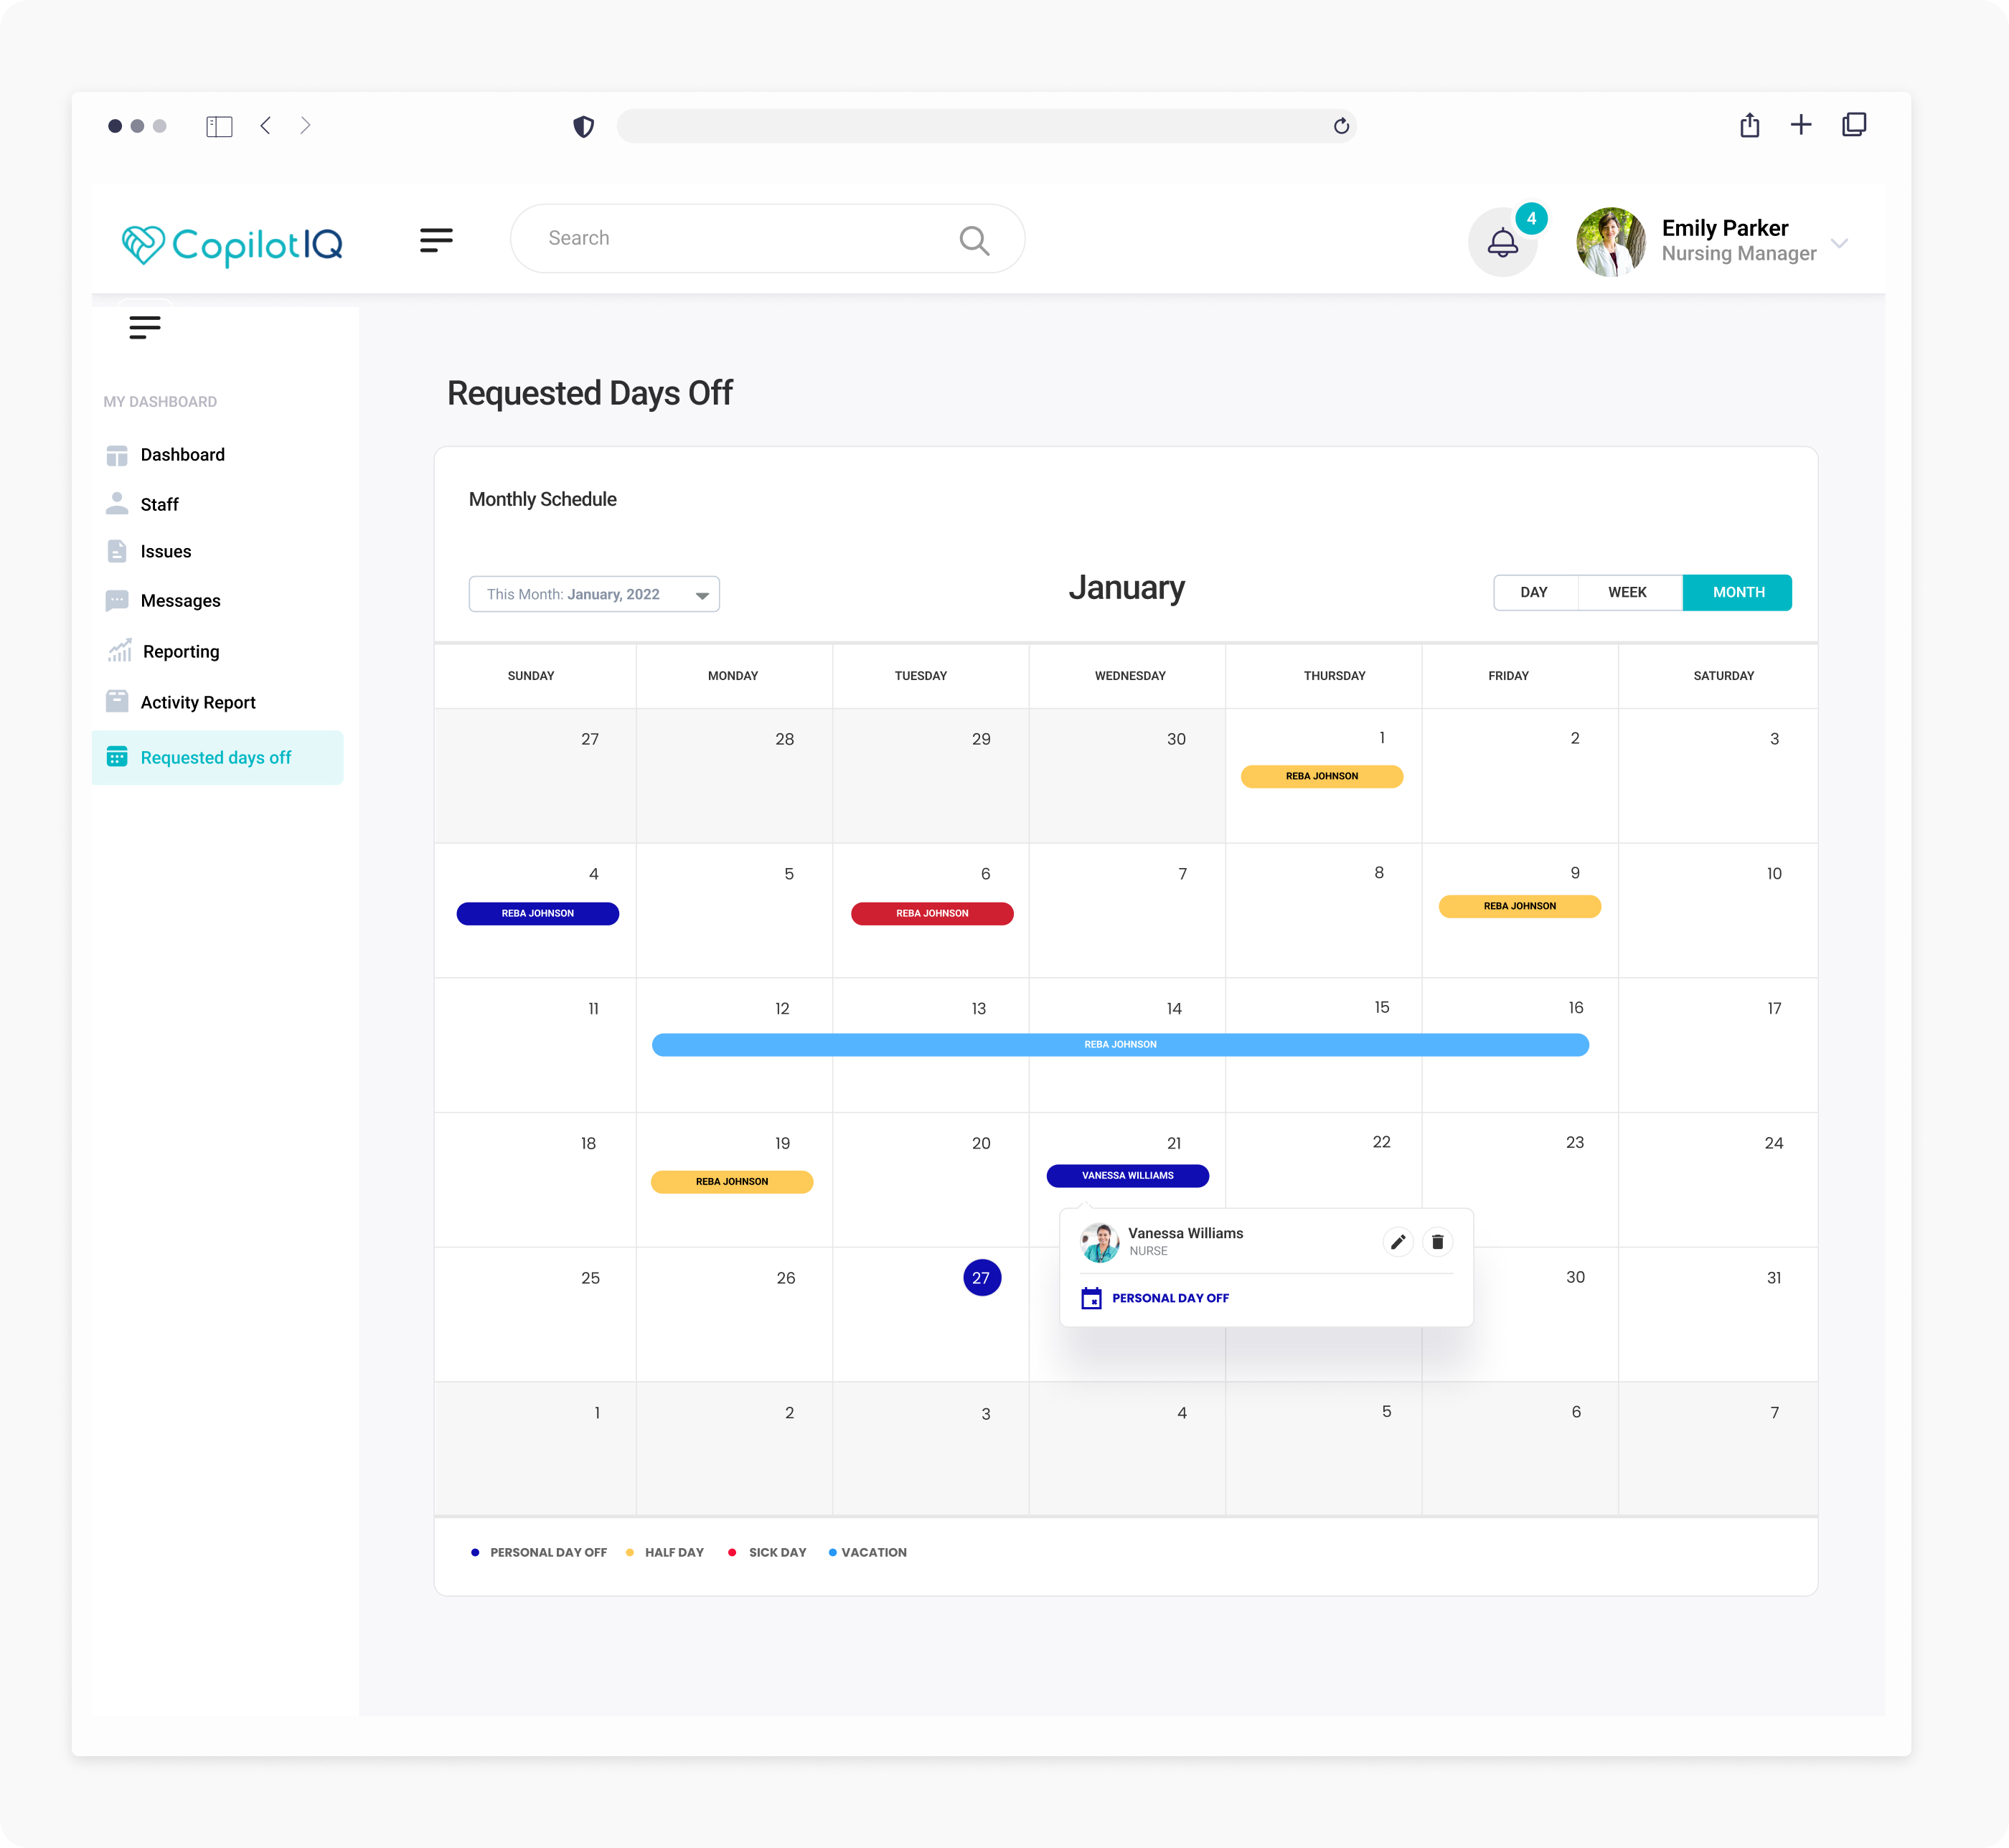This screenshot has height=1848, width=2009.
Task: Open the This Month January 2022 dropdown
Action: click(x=594, y=594)
